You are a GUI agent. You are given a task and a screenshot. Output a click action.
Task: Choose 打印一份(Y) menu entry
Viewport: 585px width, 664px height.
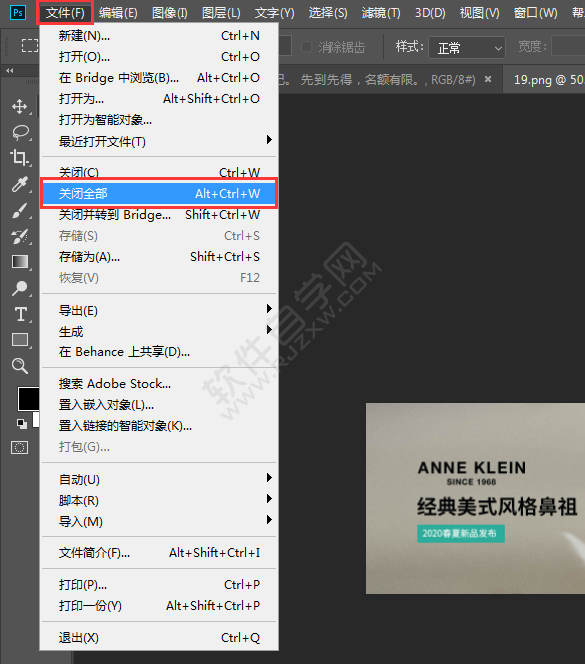click(x=159, y=606)
